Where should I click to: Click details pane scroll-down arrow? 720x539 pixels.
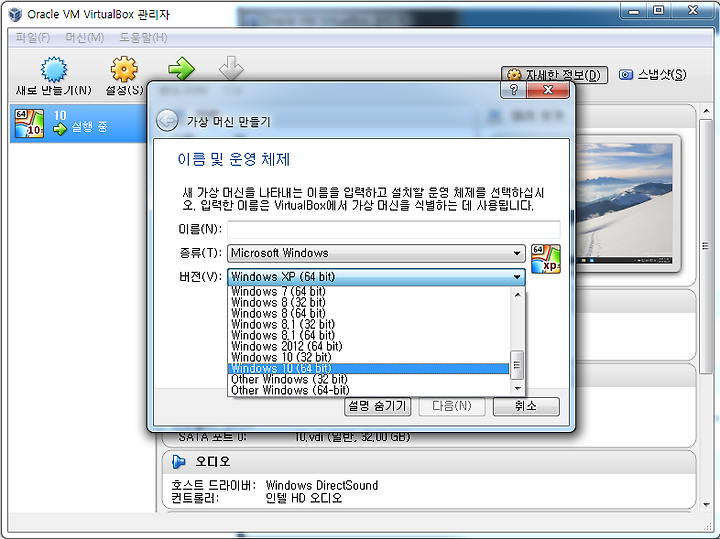tap(706, 505)
